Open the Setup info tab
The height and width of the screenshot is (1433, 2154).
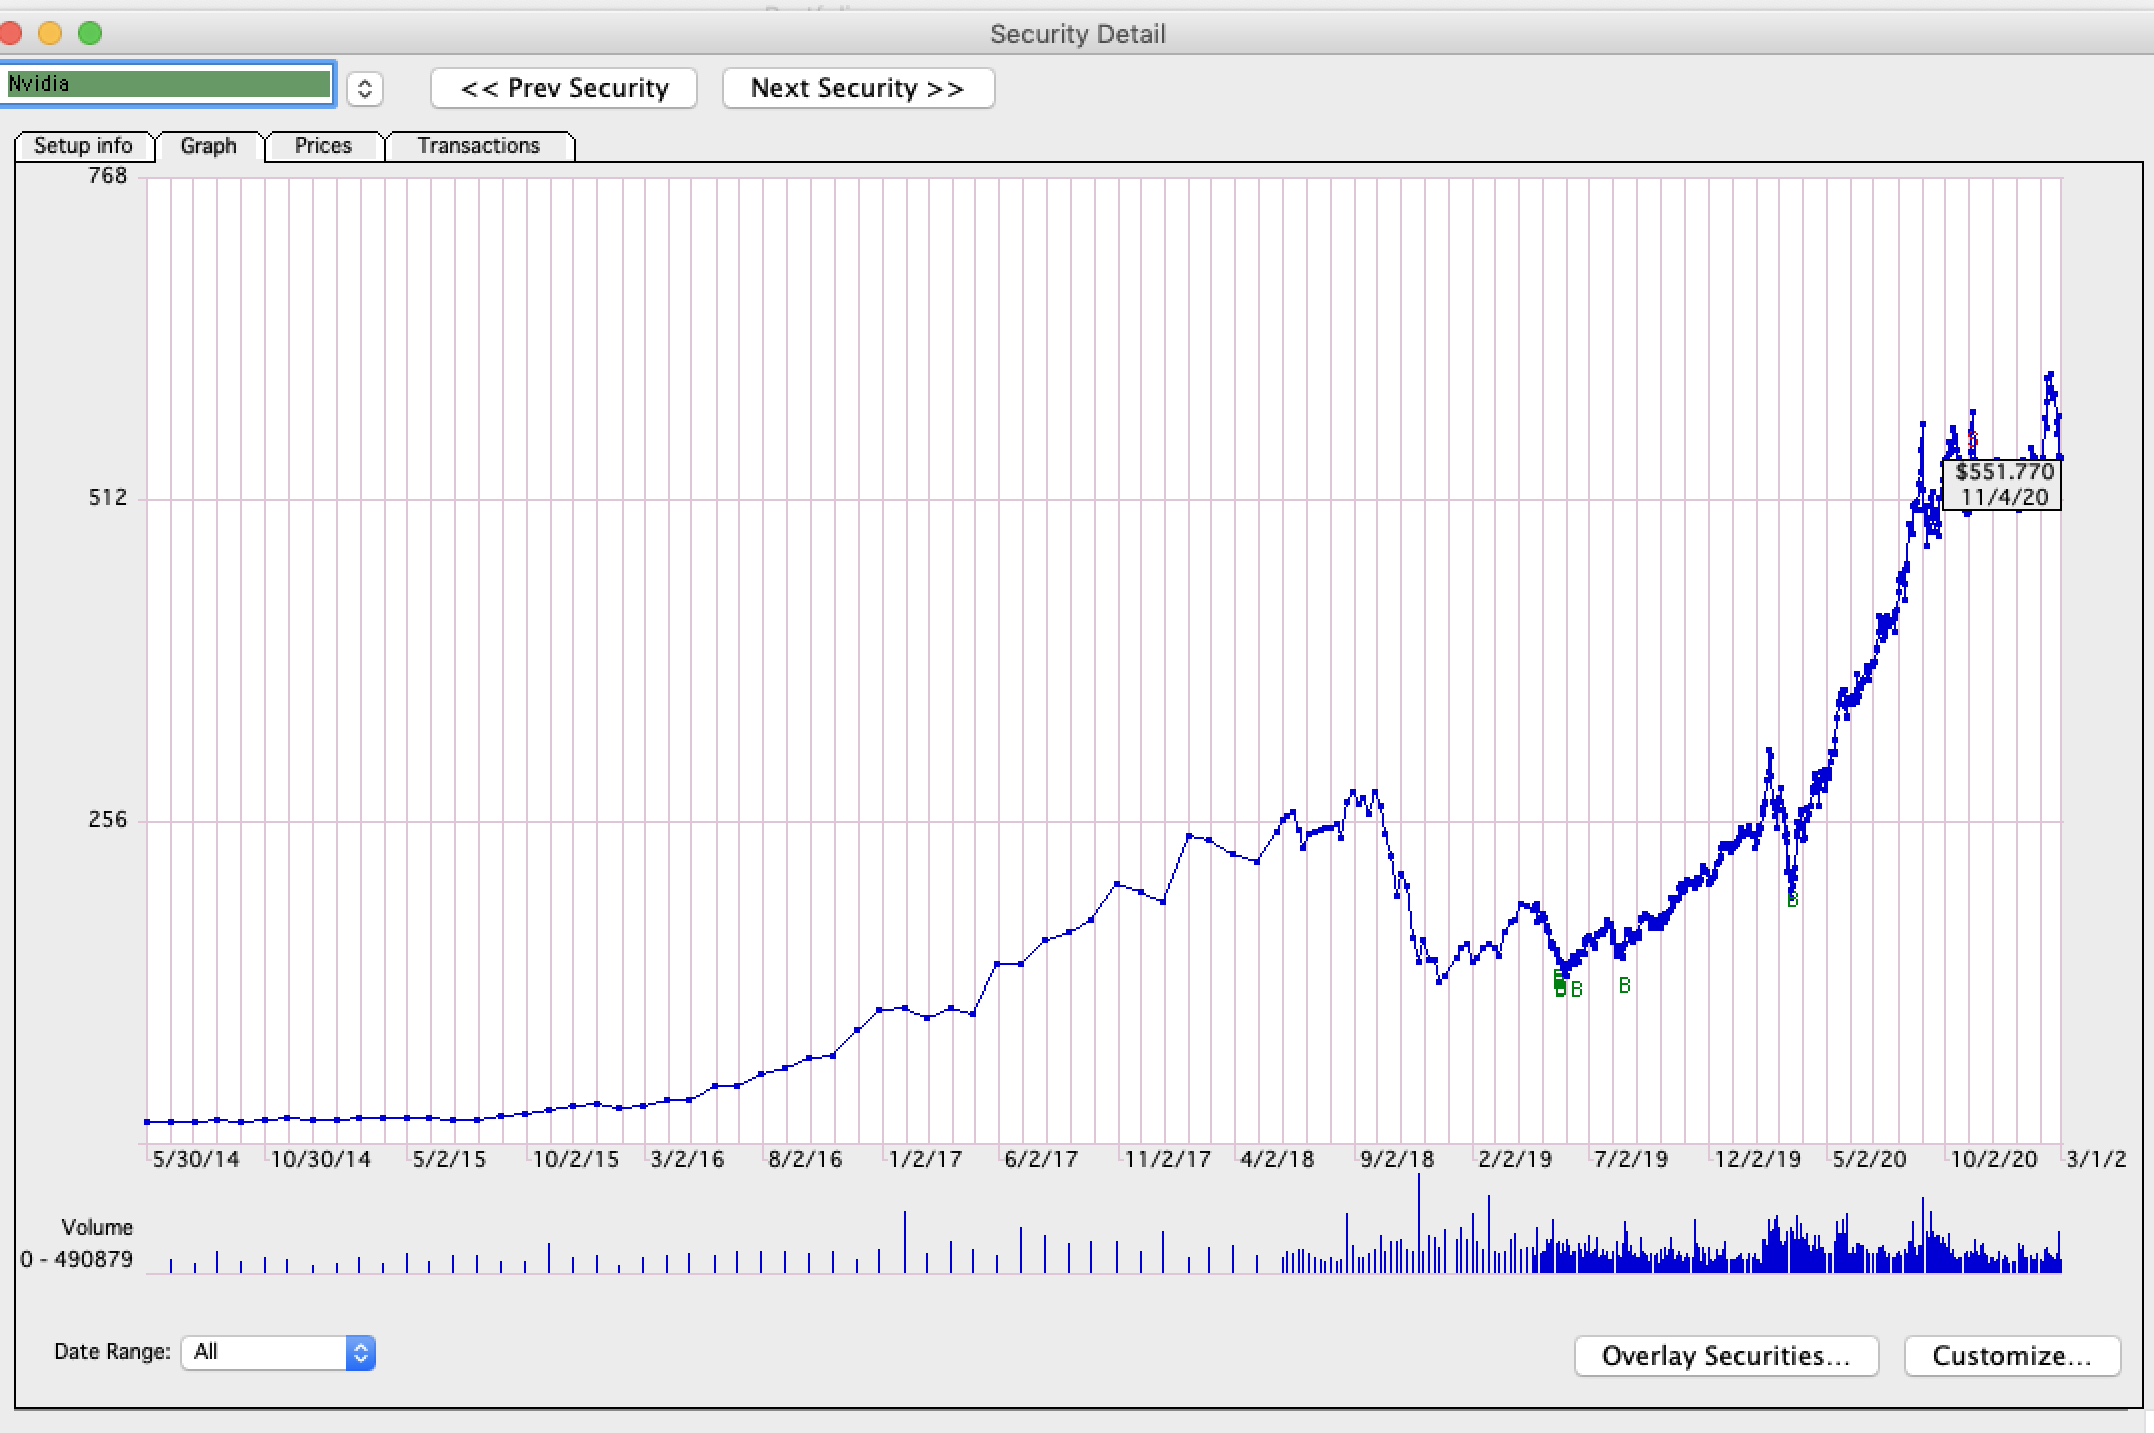tap(84, 146)
